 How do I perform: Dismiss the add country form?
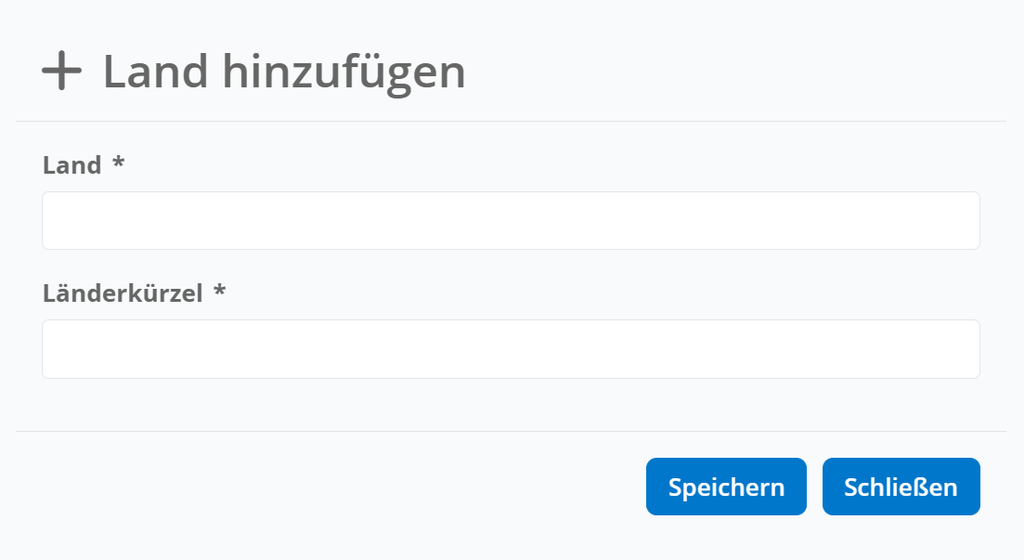[901, 487]
